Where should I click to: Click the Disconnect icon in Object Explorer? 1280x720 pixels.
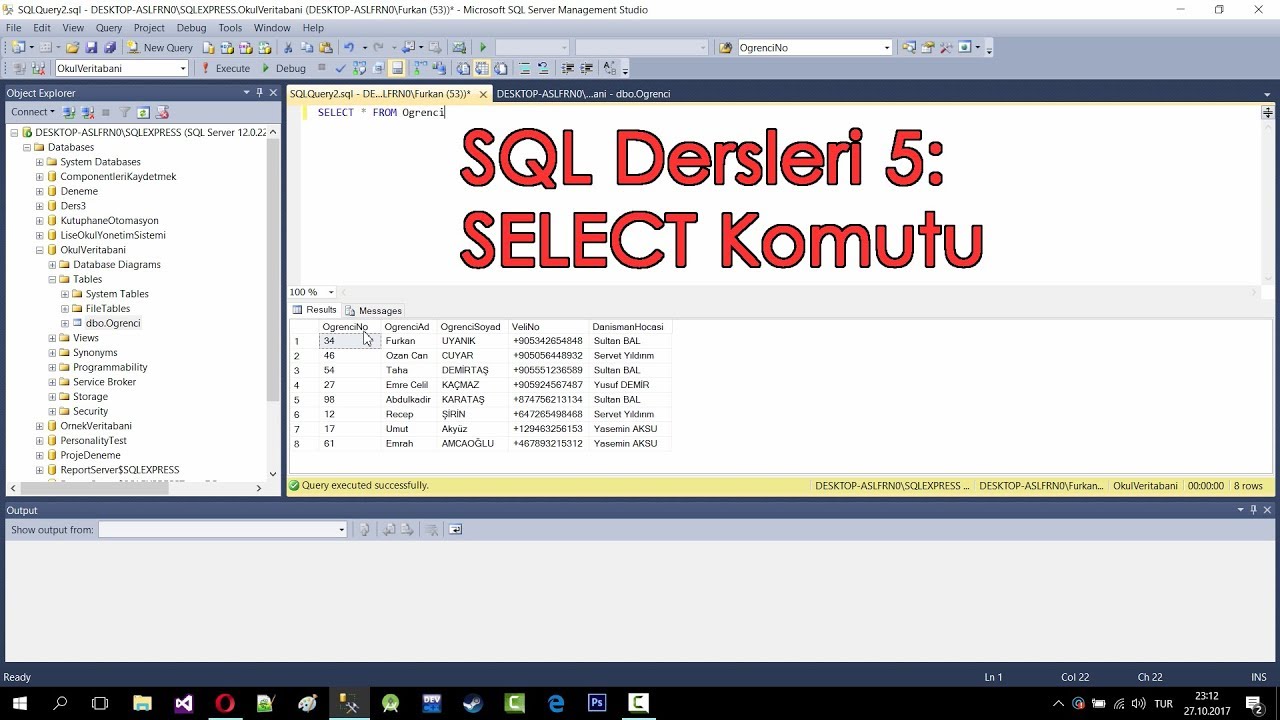(x=87, y=112)
